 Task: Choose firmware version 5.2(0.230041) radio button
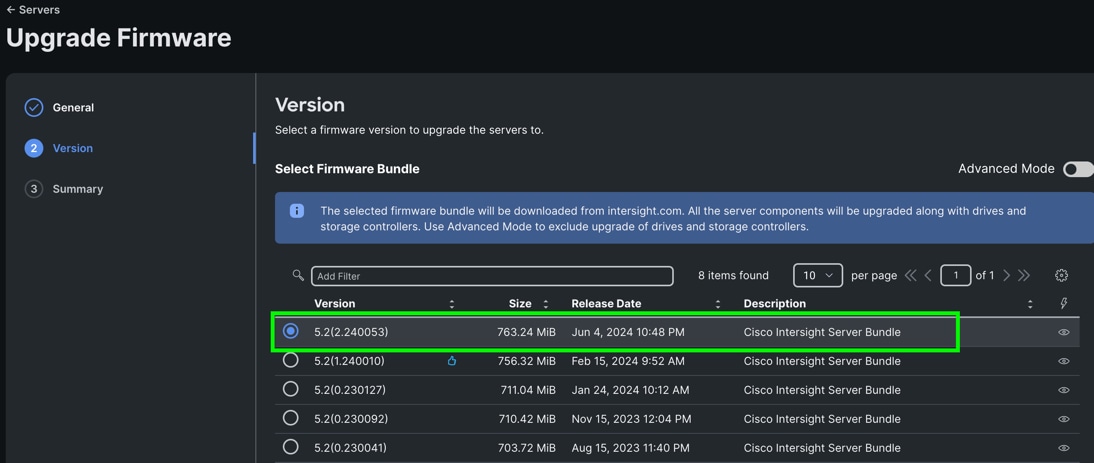[x=291, y=447]
